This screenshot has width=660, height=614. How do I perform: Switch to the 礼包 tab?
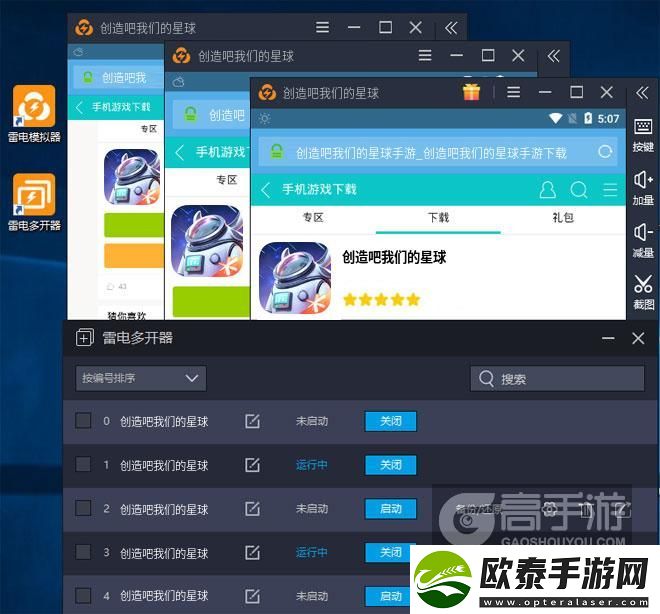click(563, 218)
